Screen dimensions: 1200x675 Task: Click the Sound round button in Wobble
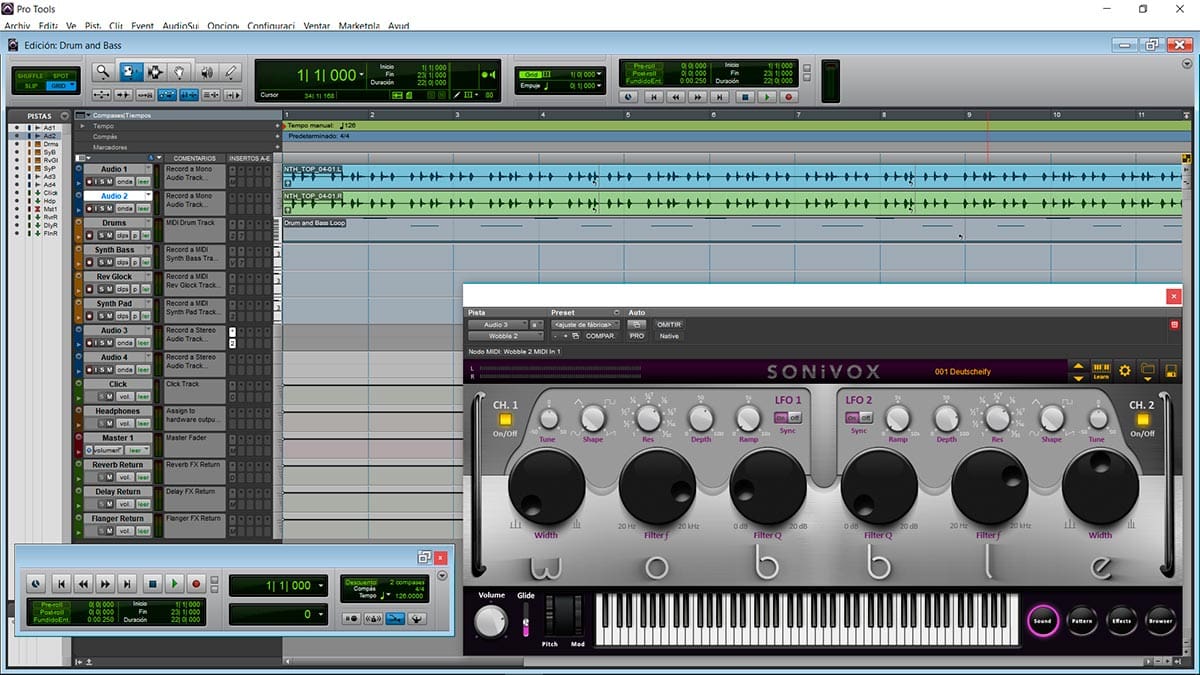coord(1043,621)
